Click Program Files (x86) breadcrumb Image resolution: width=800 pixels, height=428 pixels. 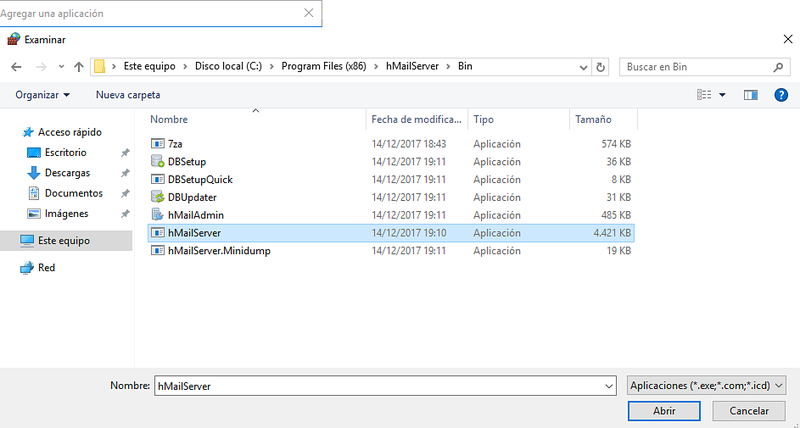click(324, 67)
